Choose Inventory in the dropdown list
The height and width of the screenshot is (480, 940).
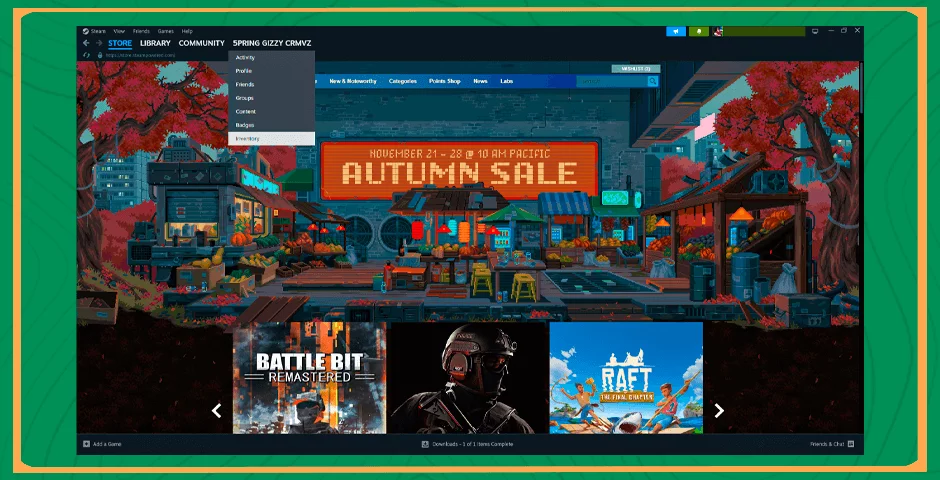point(272,138)
